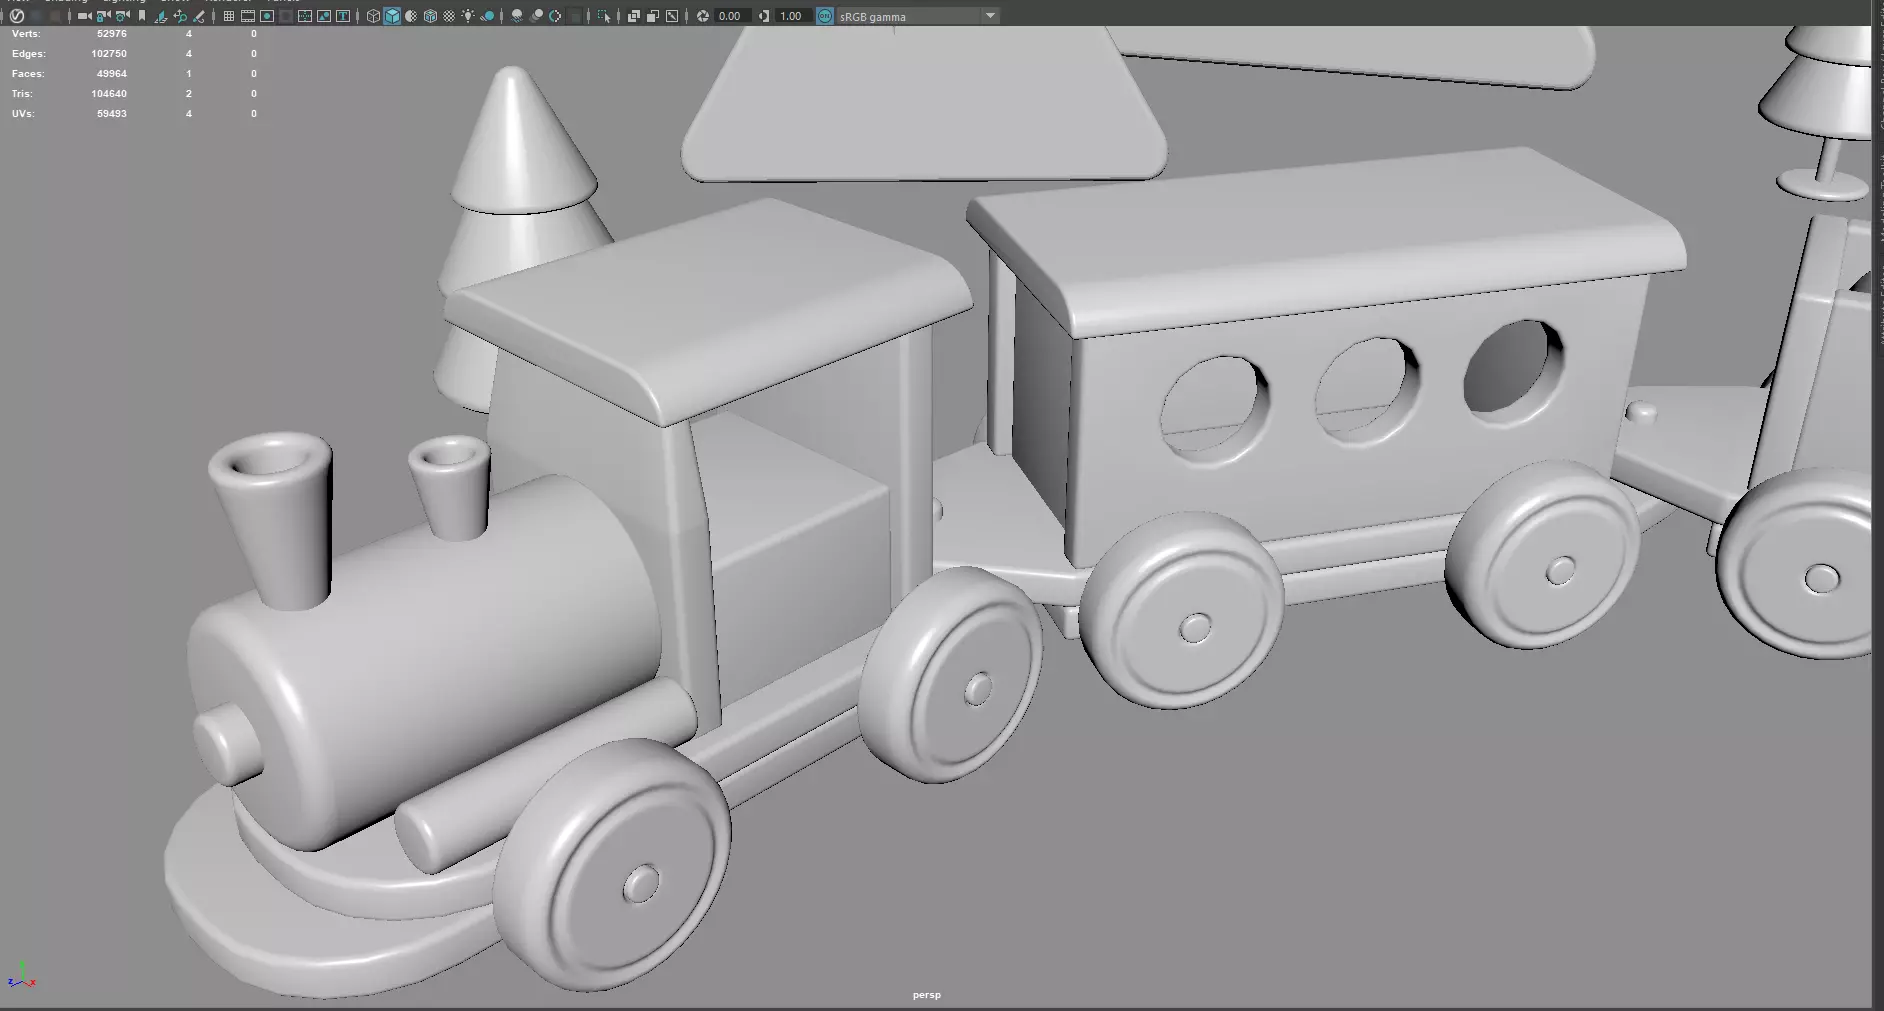The width and height of the screenshot is (1884, 1011).
Task: Toggle the resolution gate icon
Action: [x=267, y=16]
